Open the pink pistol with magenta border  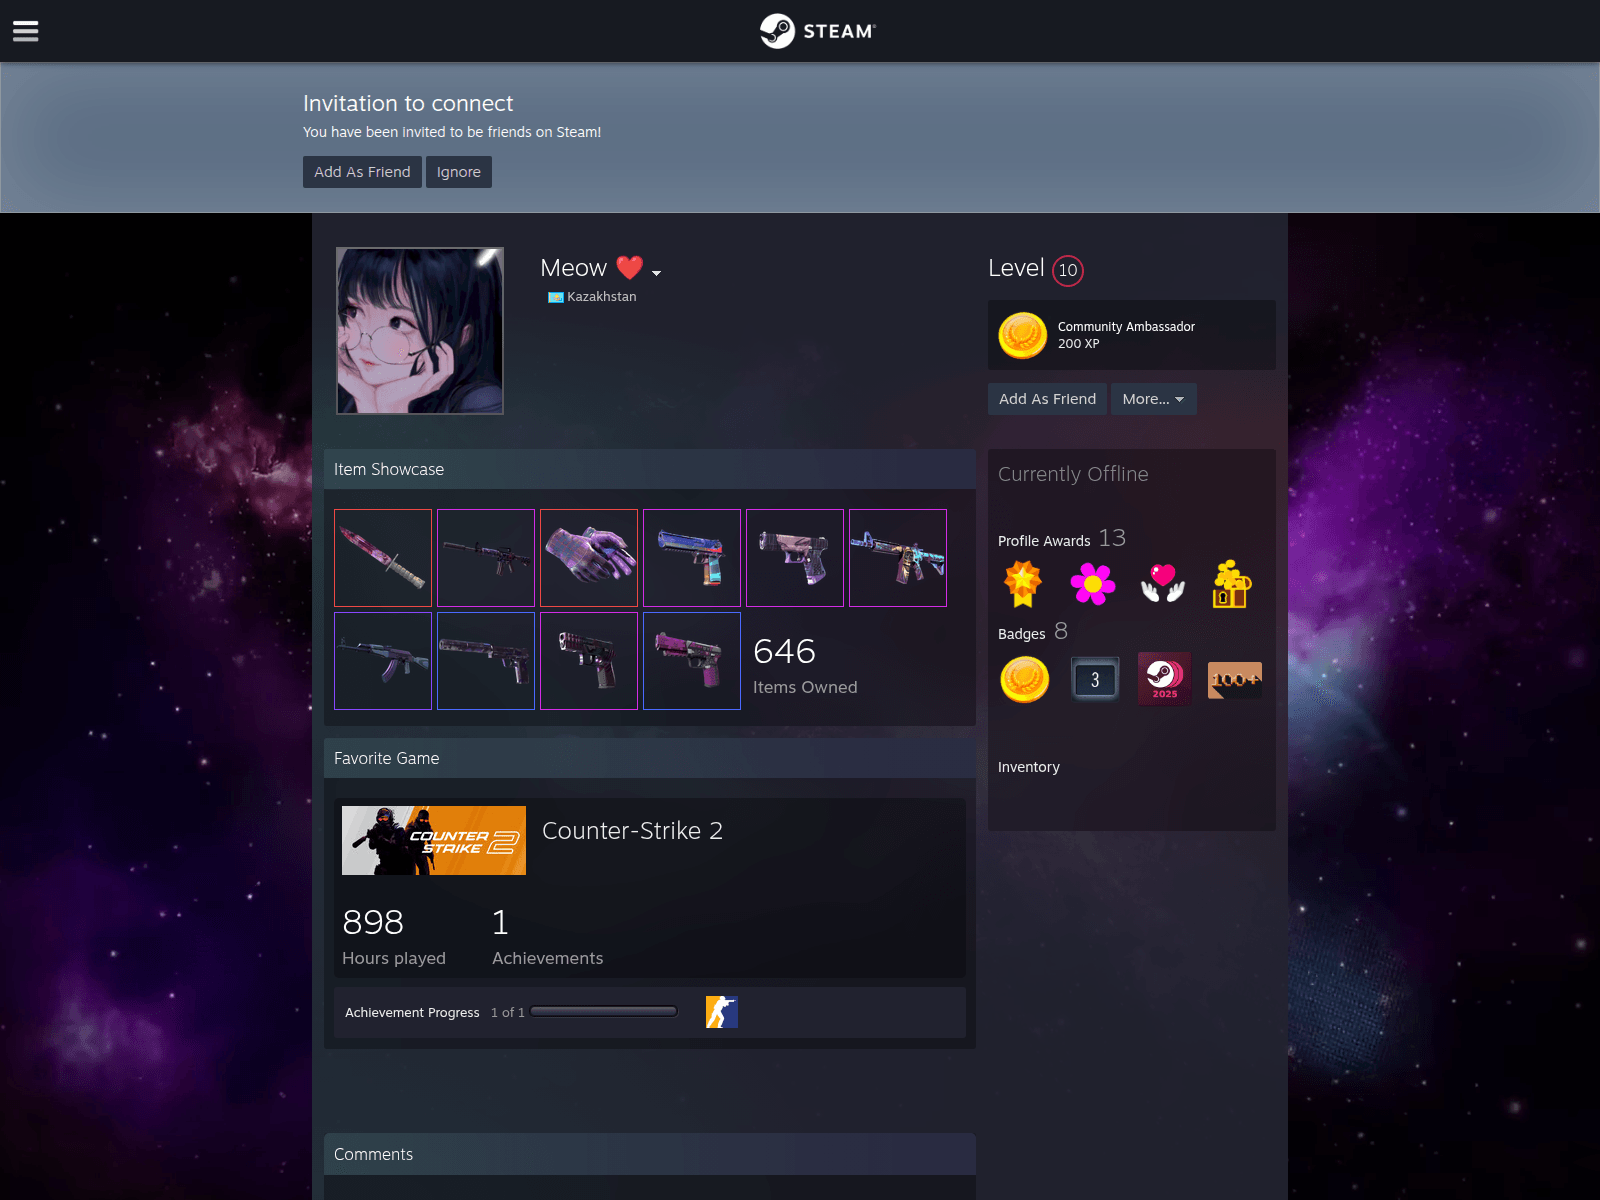[x=795, y=558]
